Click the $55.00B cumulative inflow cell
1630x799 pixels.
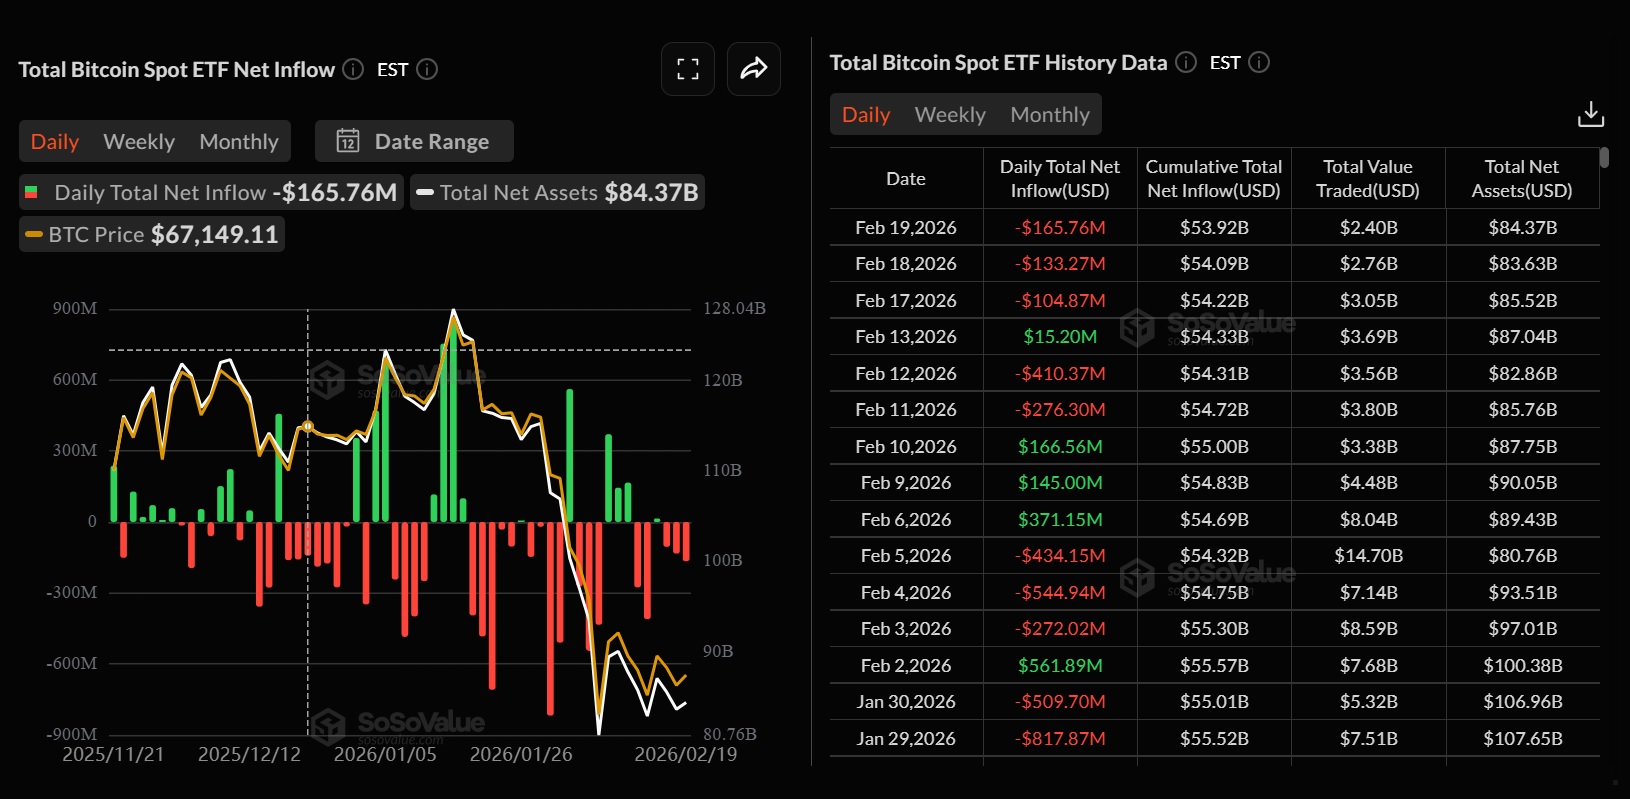[x=1214, y=446]
